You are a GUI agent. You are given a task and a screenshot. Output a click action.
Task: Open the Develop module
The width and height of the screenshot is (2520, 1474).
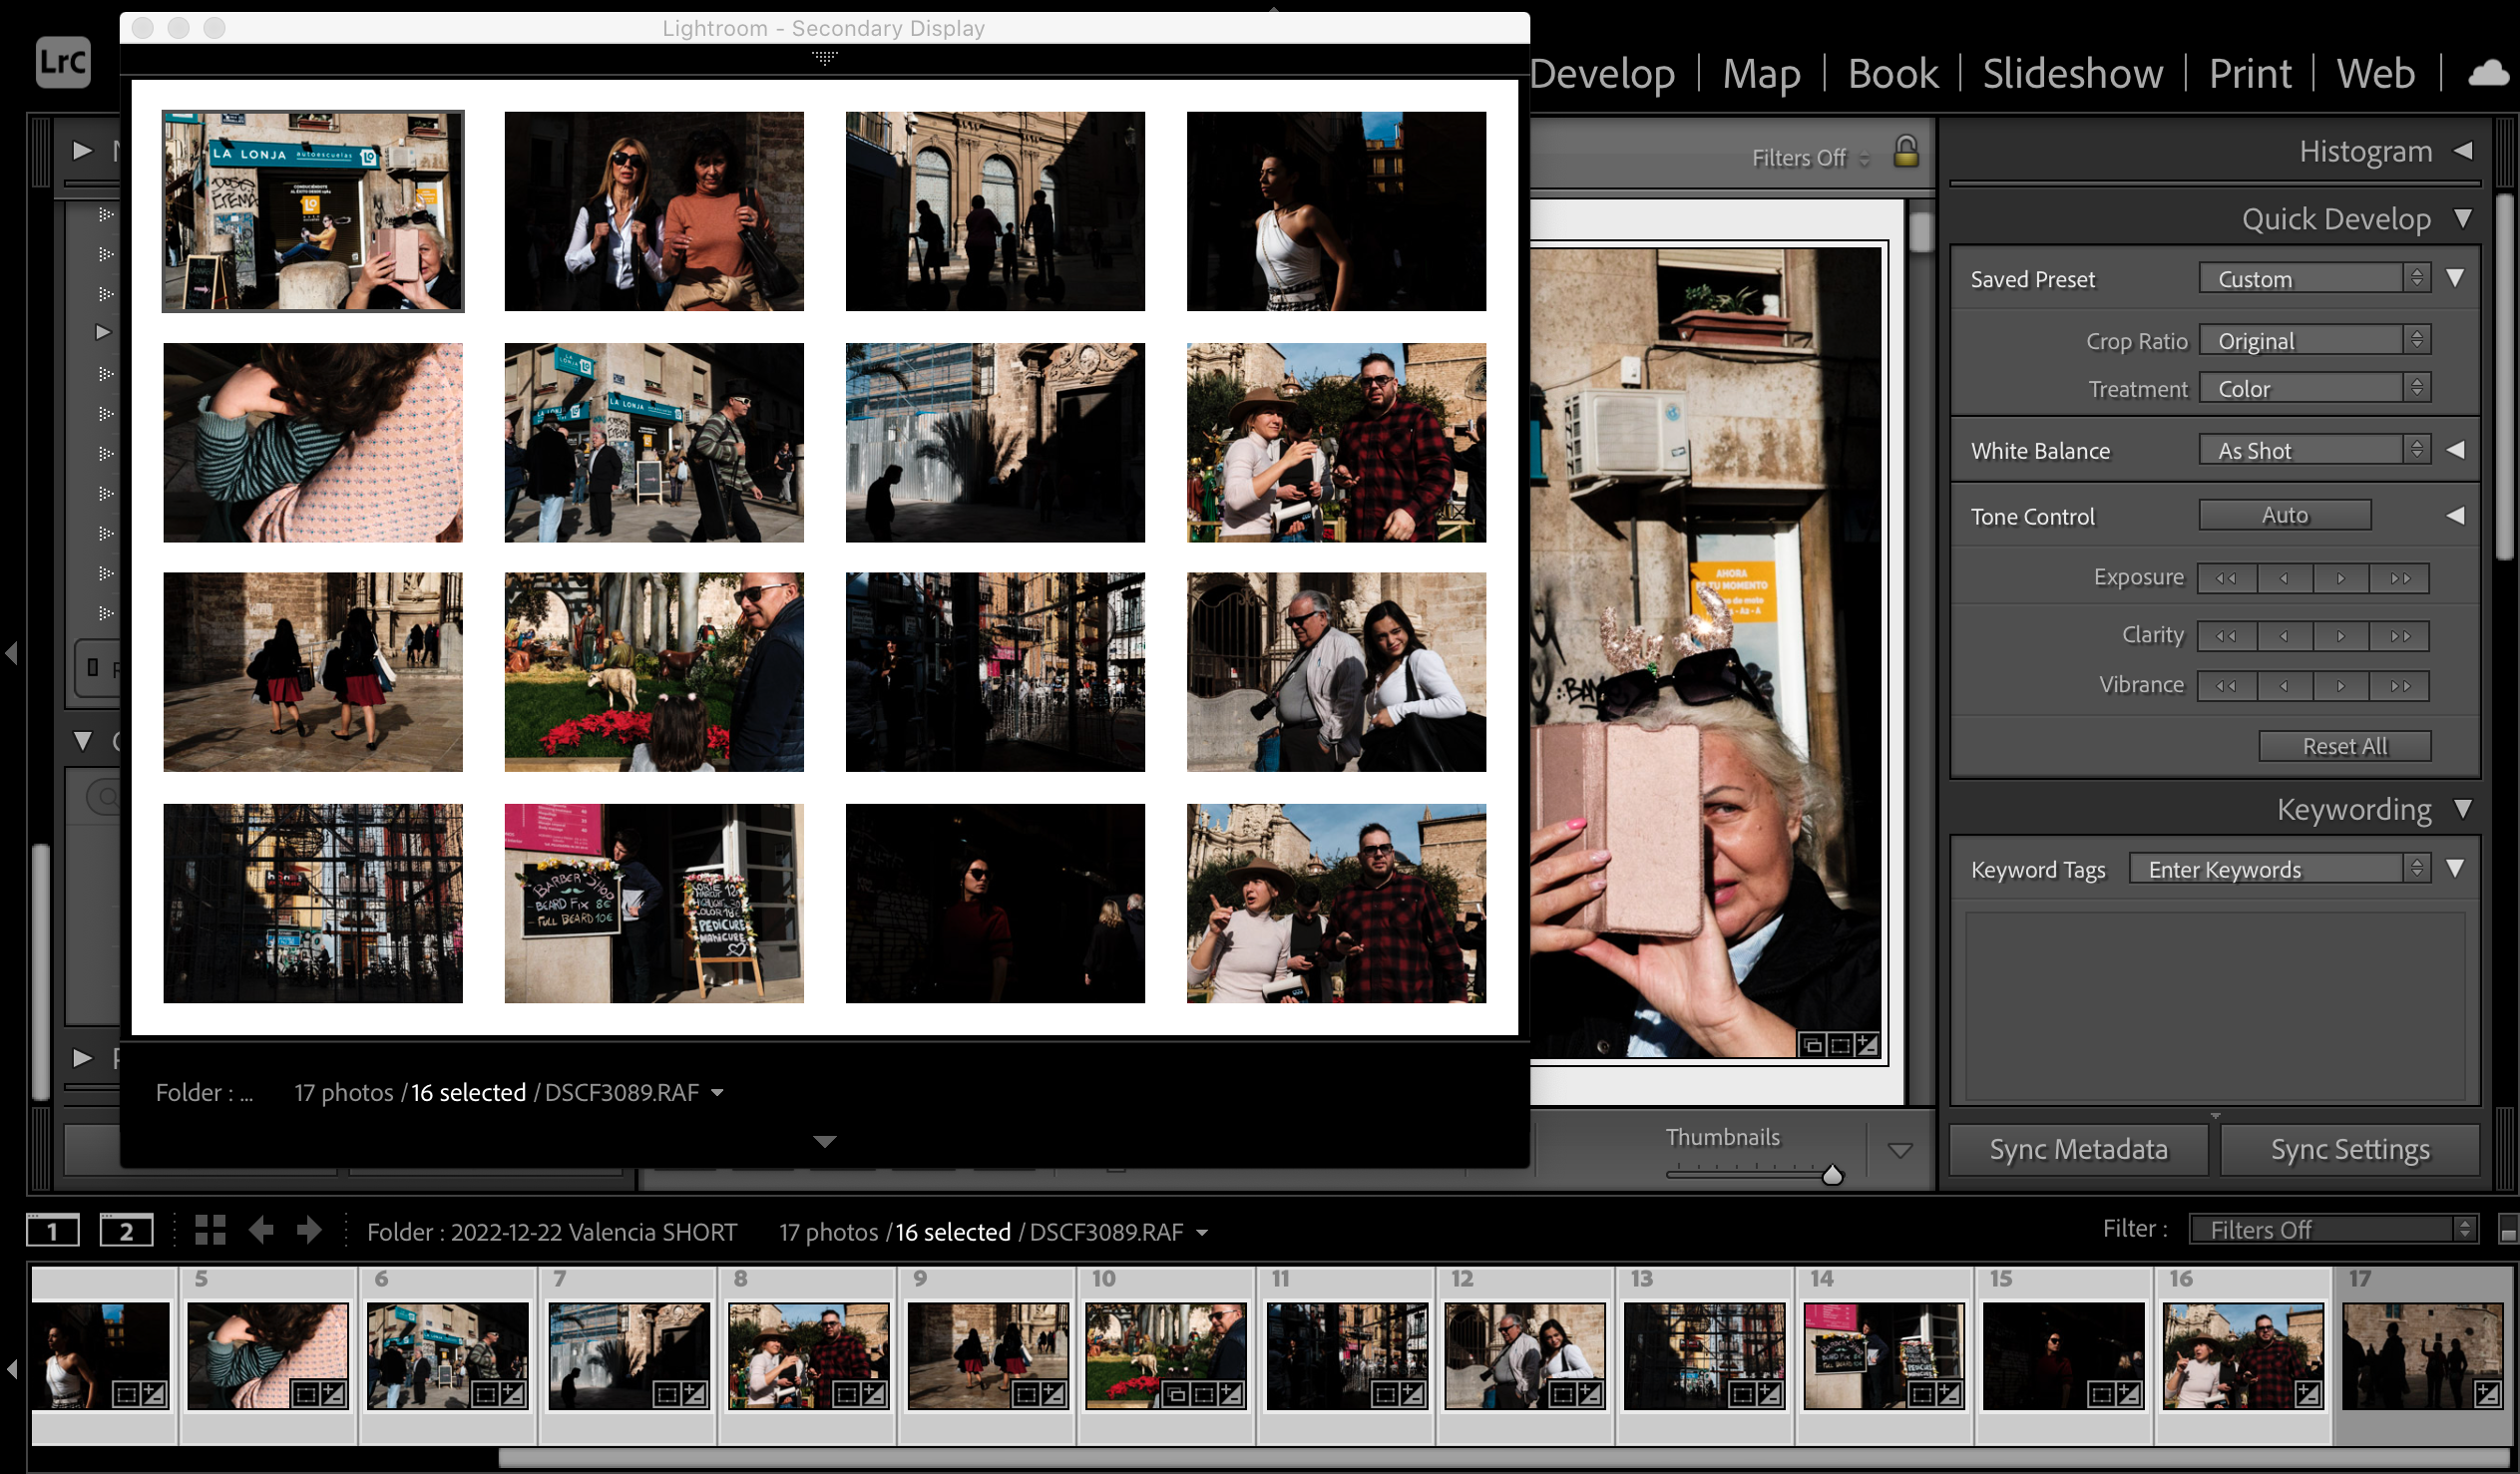(x=1602, y=74)
